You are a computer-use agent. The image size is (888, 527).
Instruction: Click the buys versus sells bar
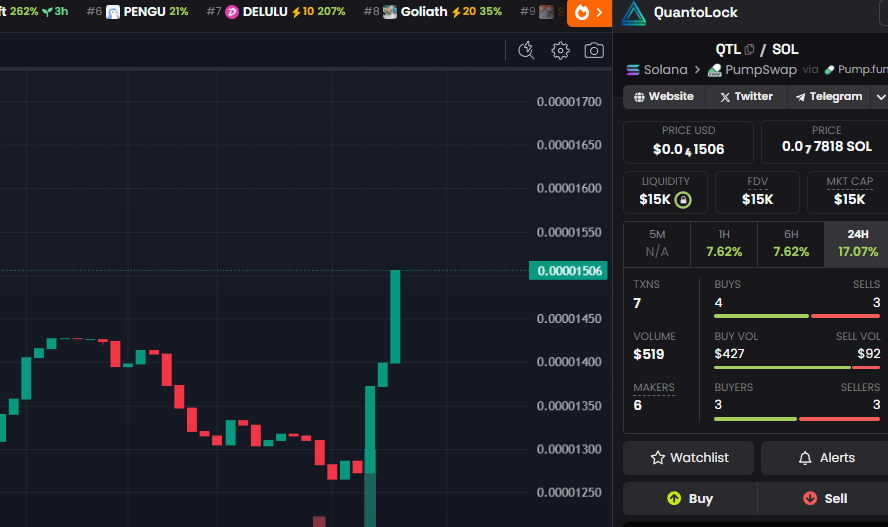[x=797, y=316]
